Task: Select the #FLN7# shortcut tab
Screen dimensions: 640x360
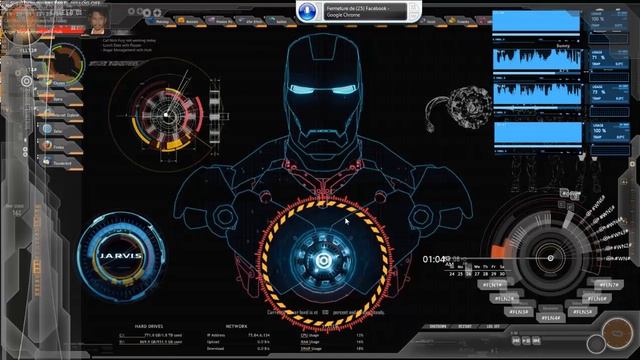Action: (609, 285)
